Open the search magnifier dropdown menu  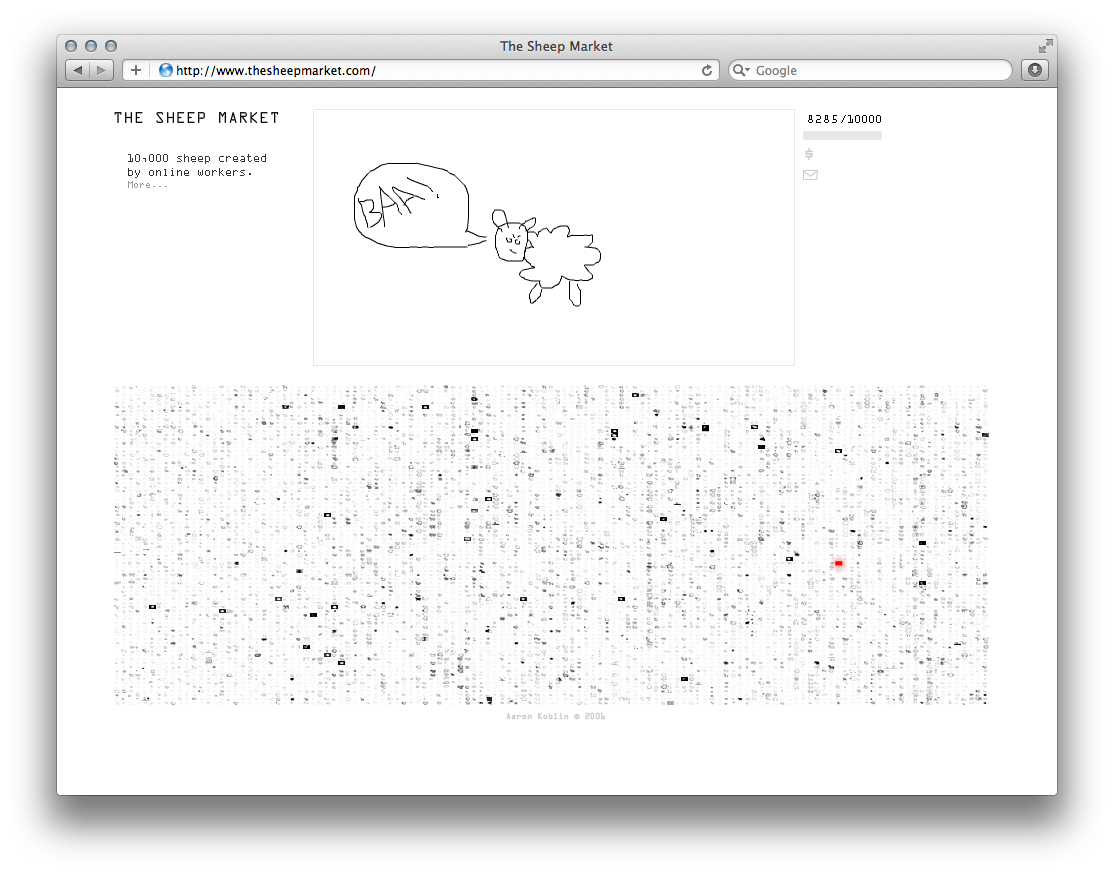tap(741, 70)
